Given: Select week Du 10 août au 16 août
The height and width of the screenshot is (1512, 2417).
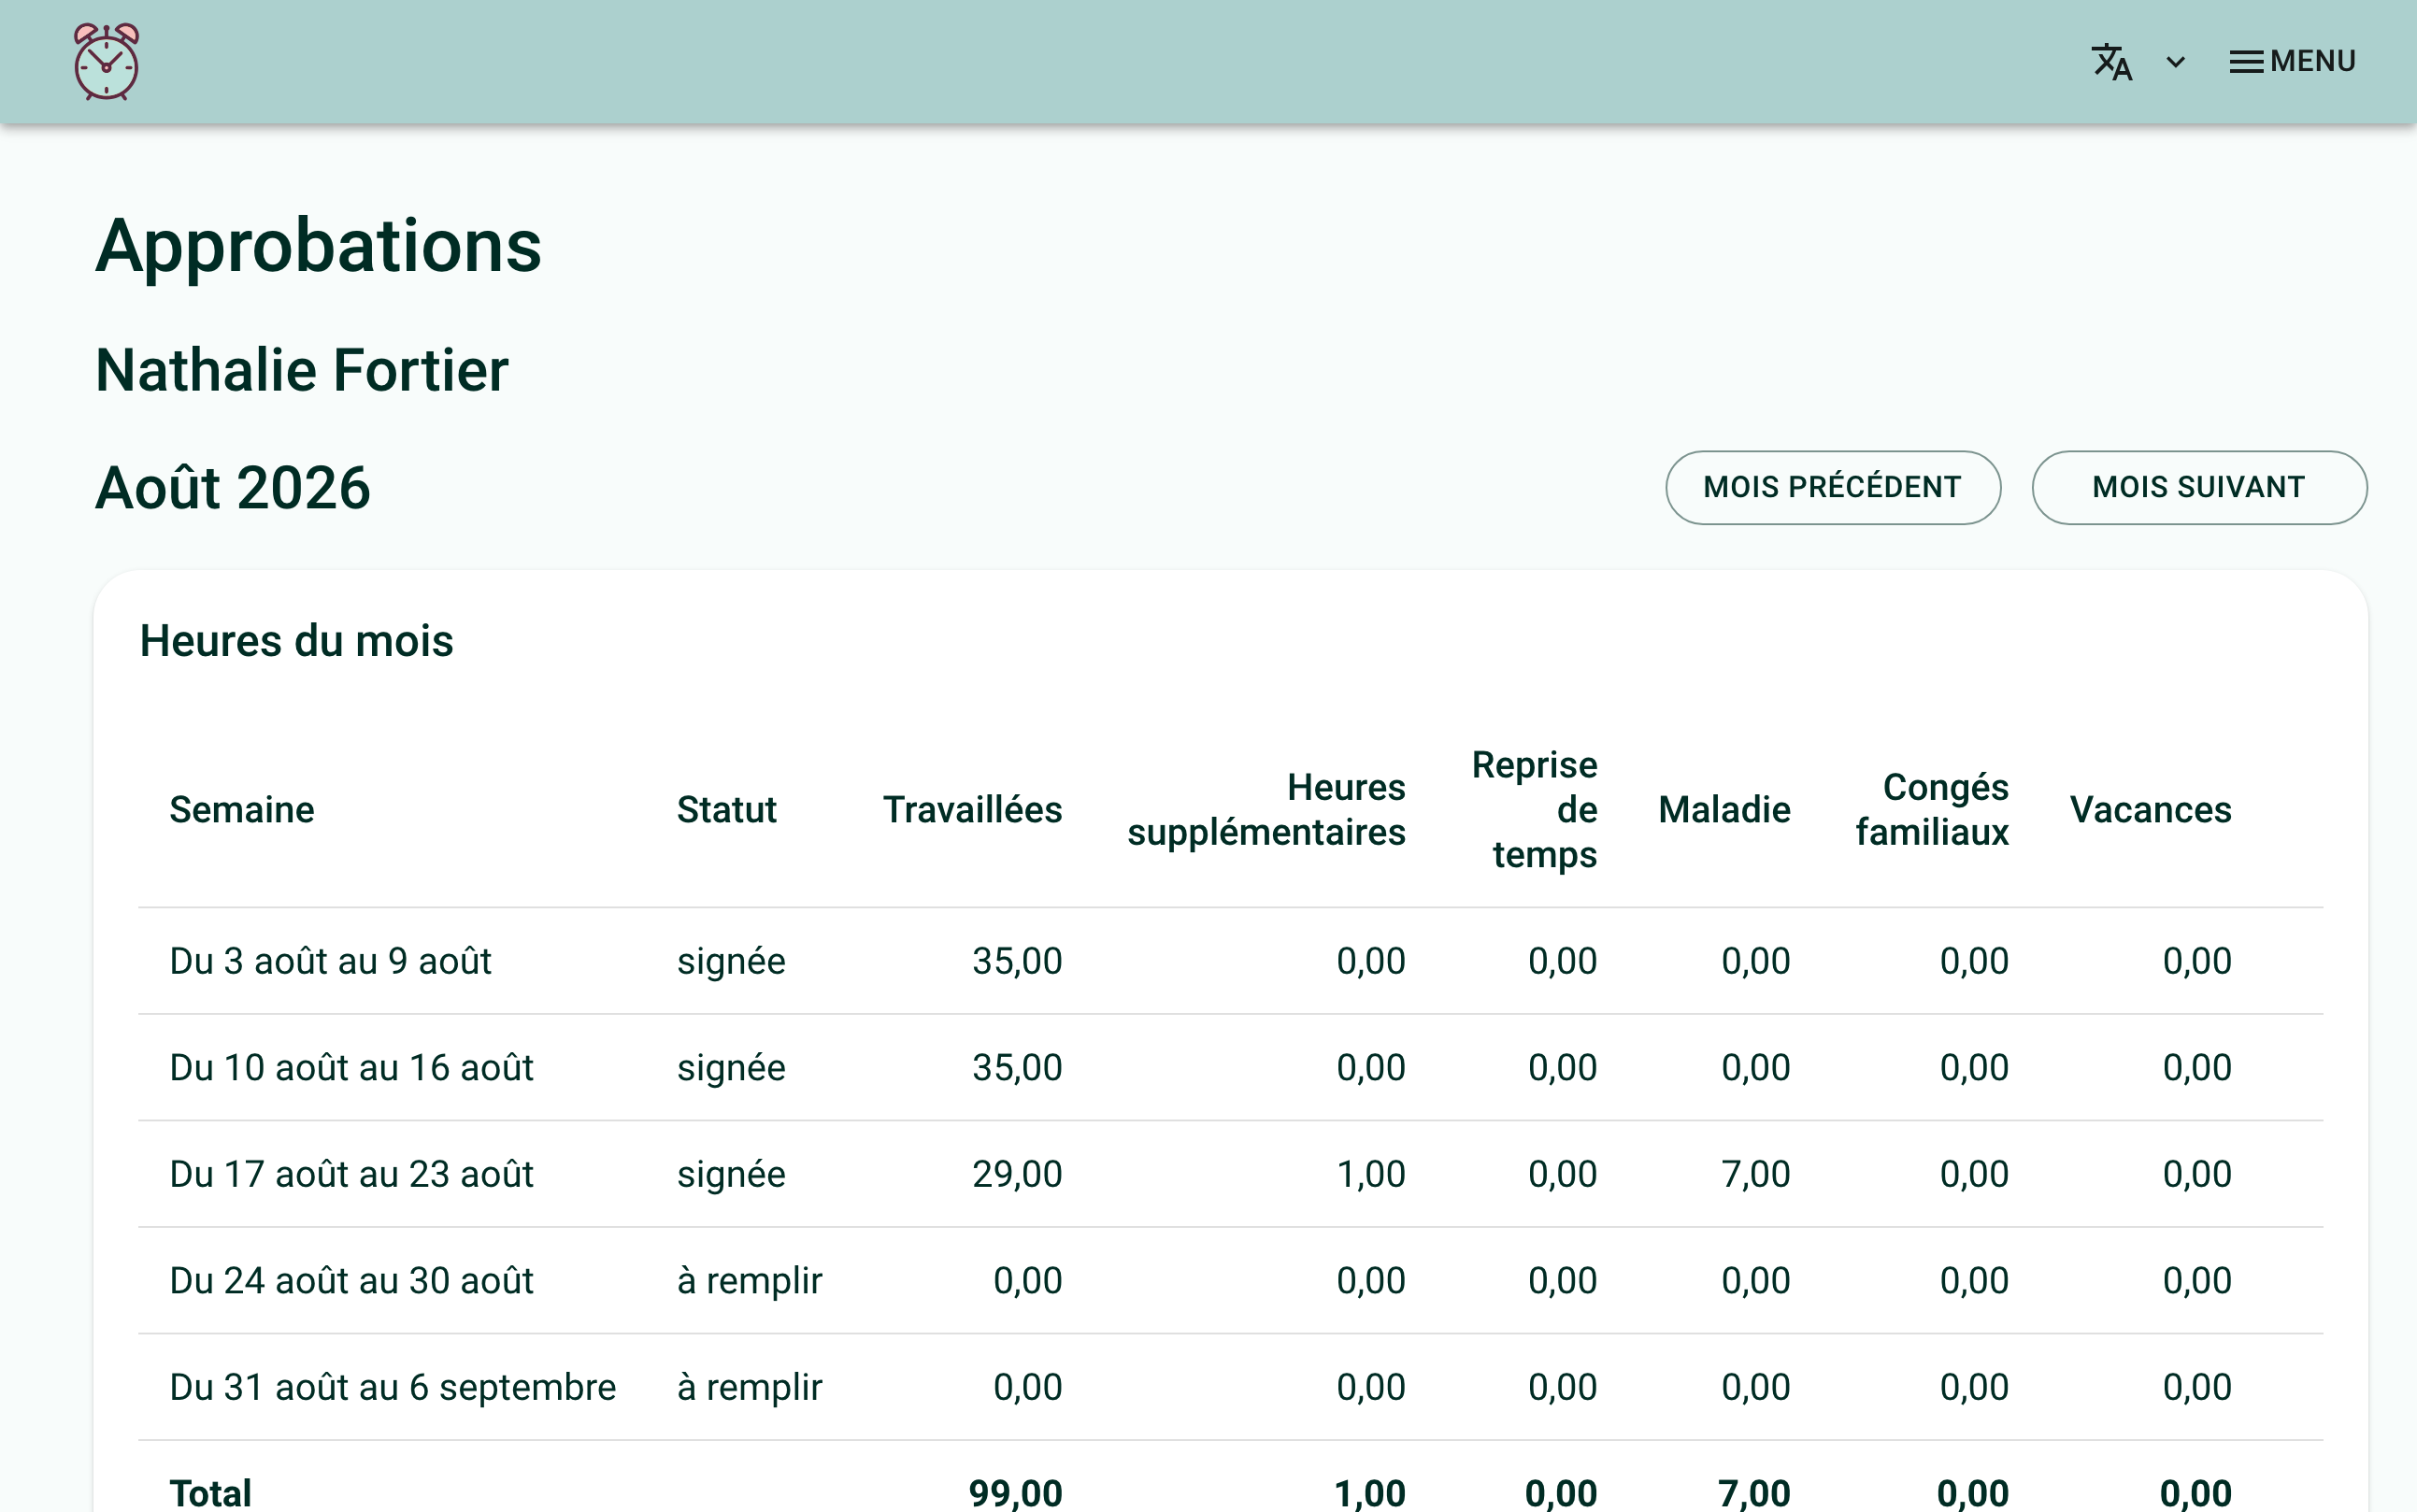Looking at the screenshot, I should [x=351, y=1067].
